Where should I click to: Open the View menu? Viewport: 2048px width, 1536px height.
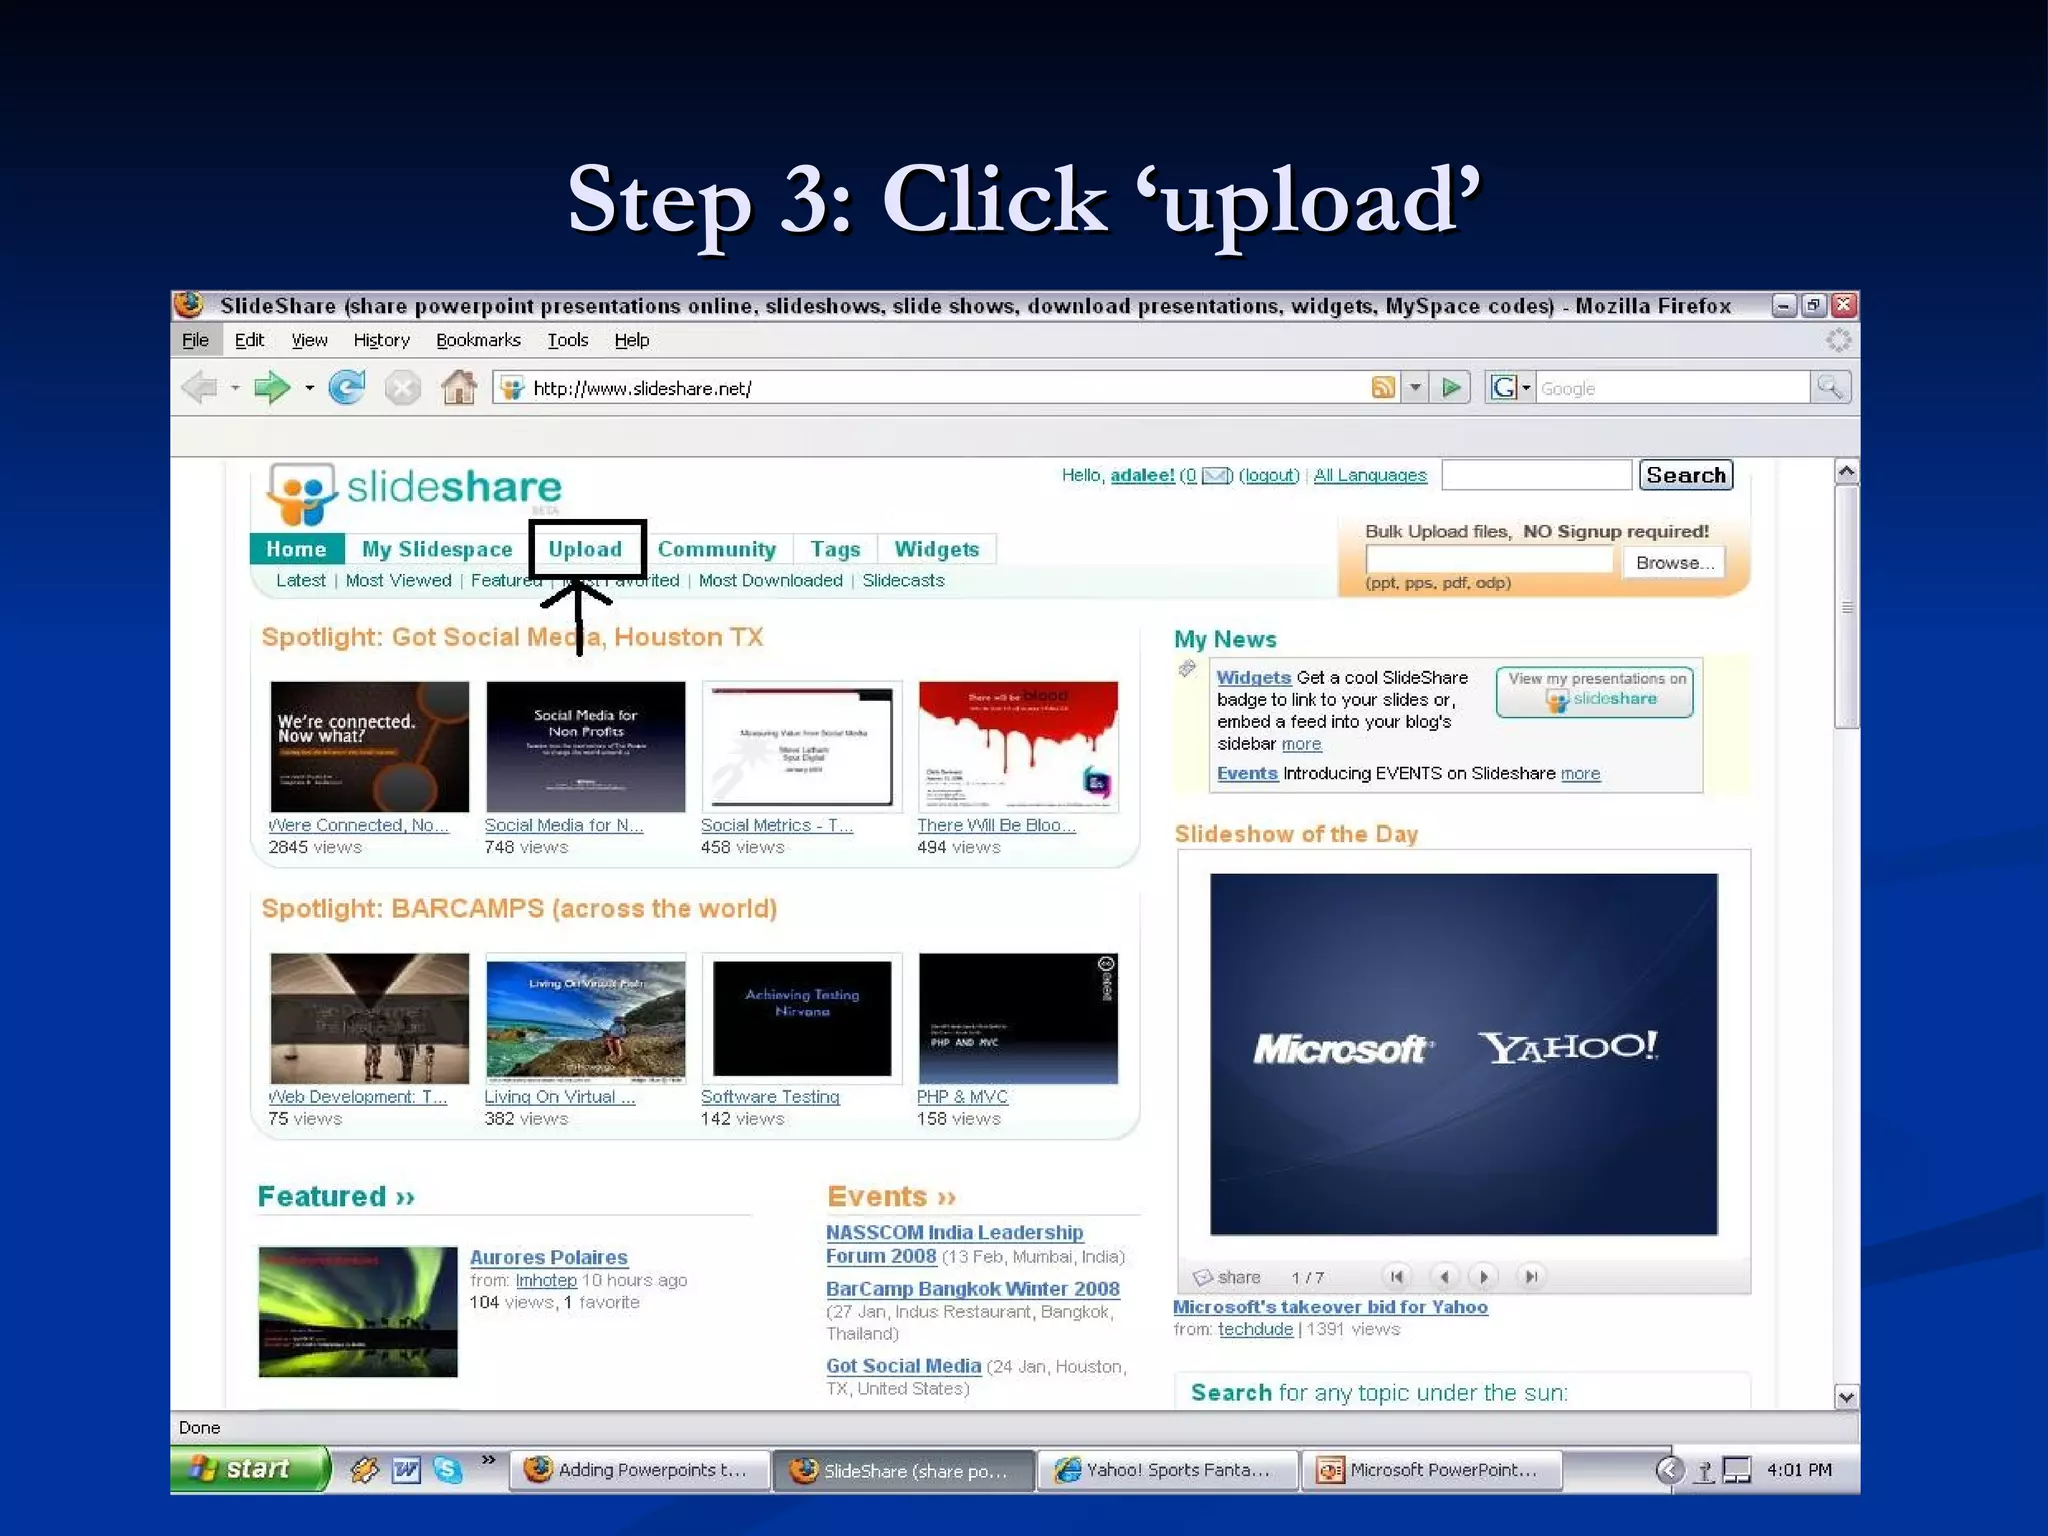point(309,340)
